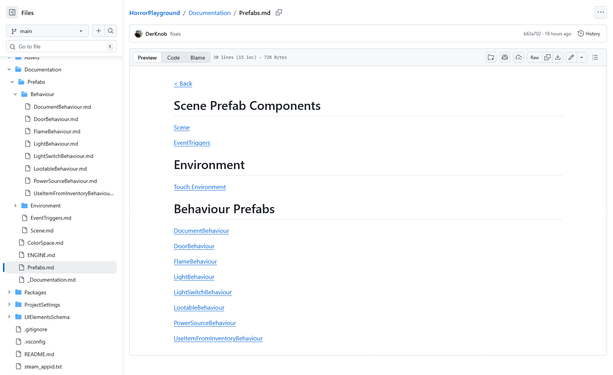Select README.md in file tree
Image resolution: width=613 pixels, height=375 pixels.
(39, 354)
